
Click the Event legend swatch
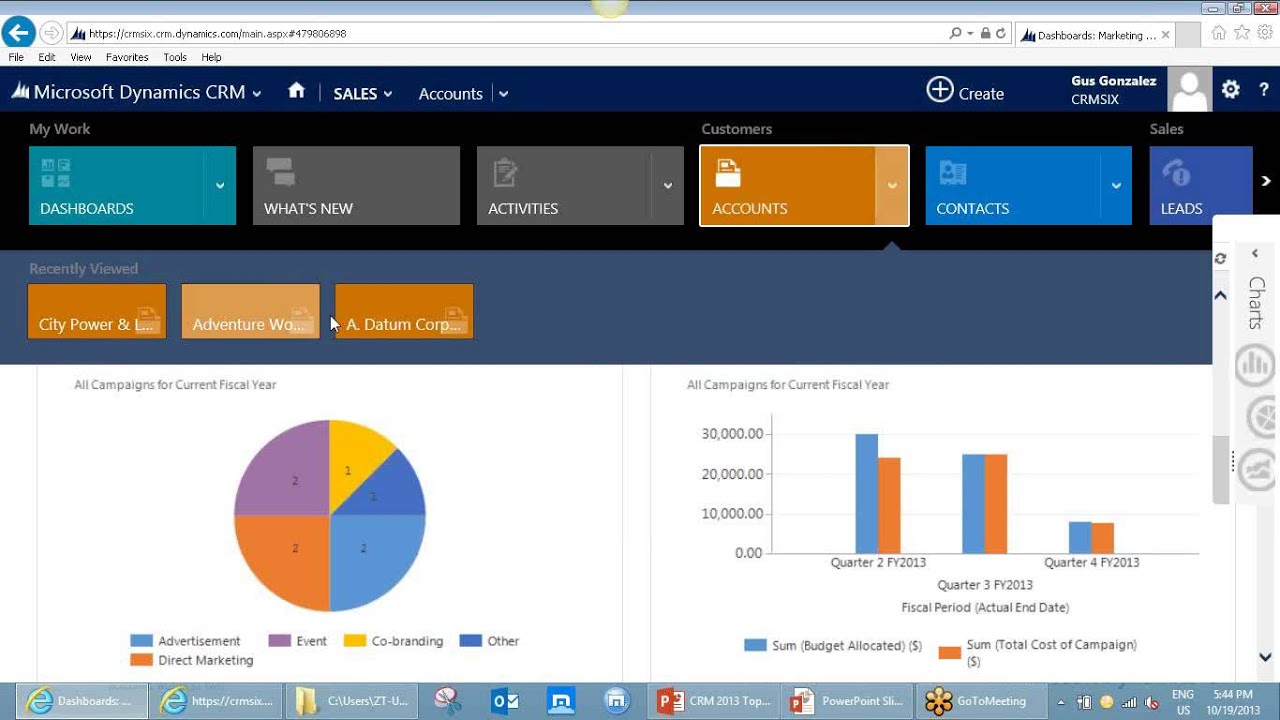tap(279, 641)
